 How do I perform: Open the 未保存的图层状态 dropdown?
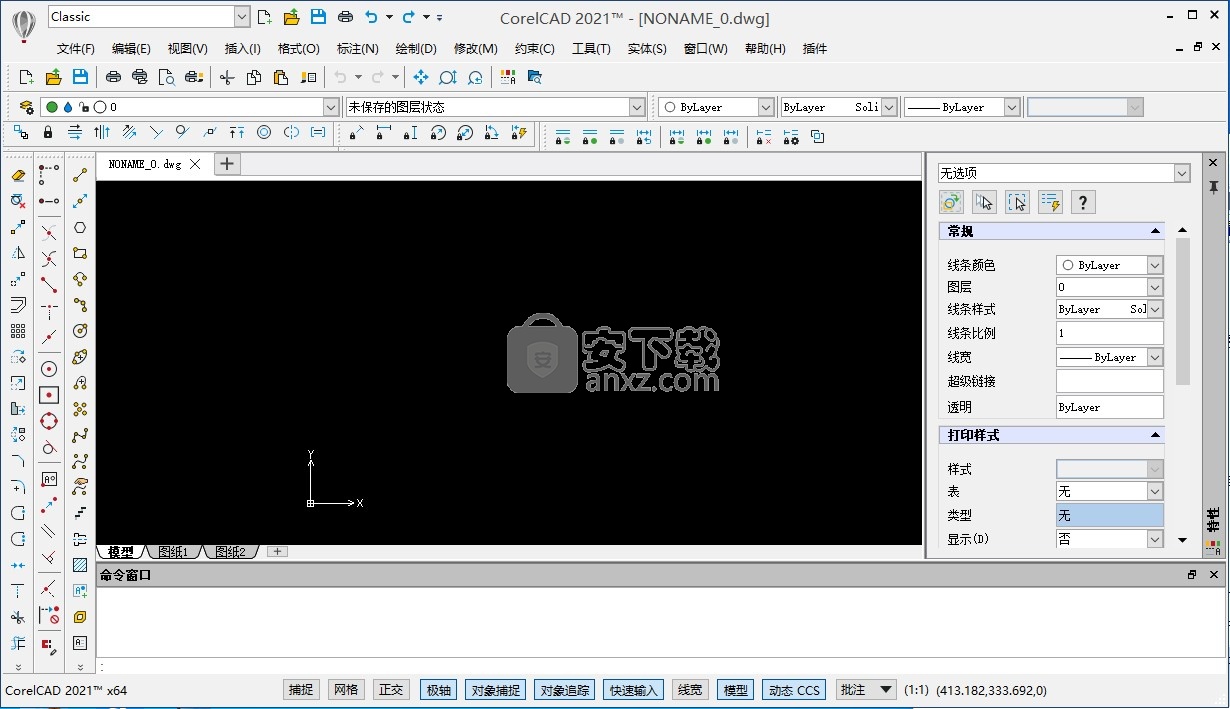[x=637, y=107]
